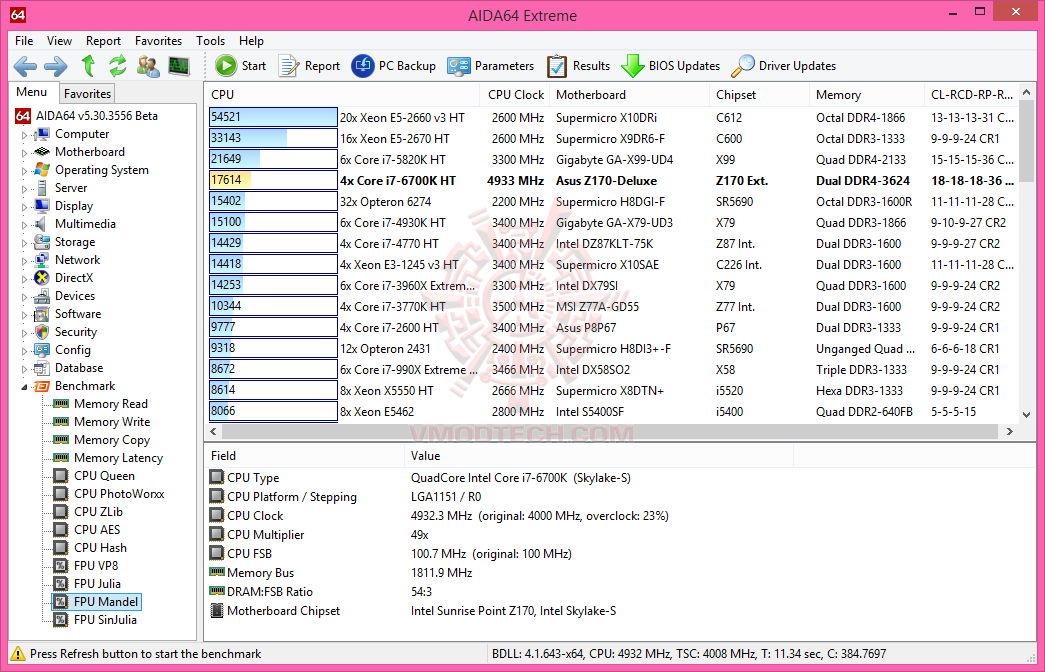Expand the Computer tree node
The image size is (1045, 672).
point(25,135)
